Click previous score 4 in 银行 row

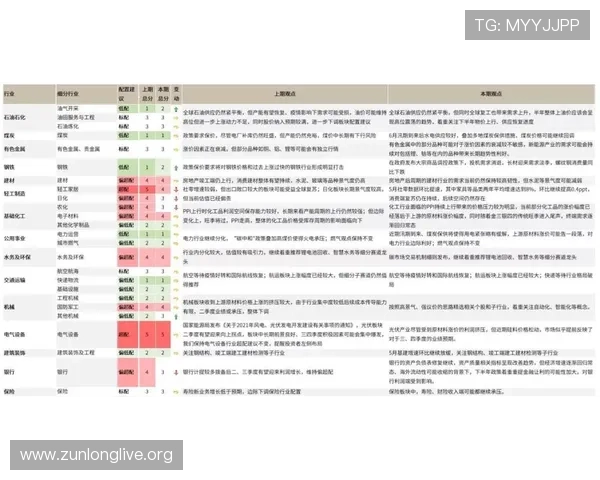pos(147,372)
